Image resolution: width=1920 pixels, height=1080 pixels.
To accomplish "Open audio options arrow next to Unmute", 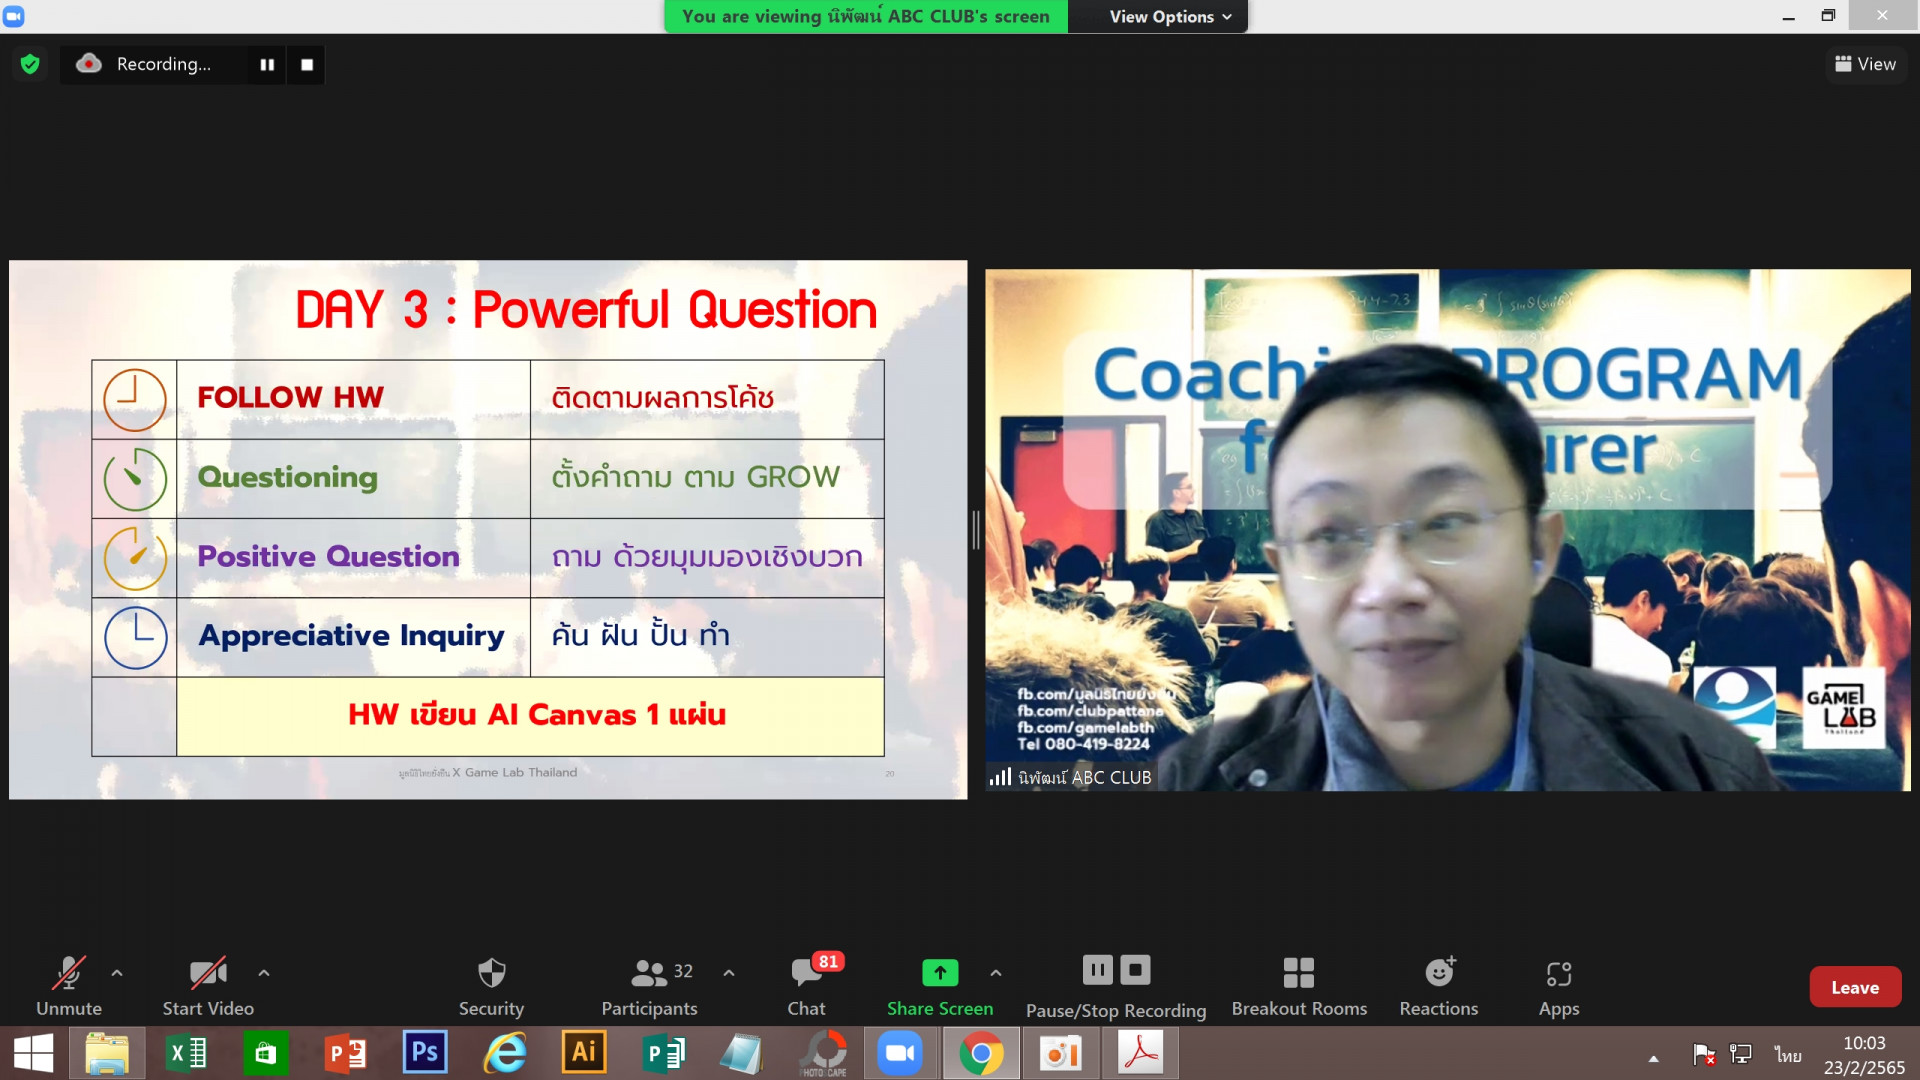I will coord(117,973).
